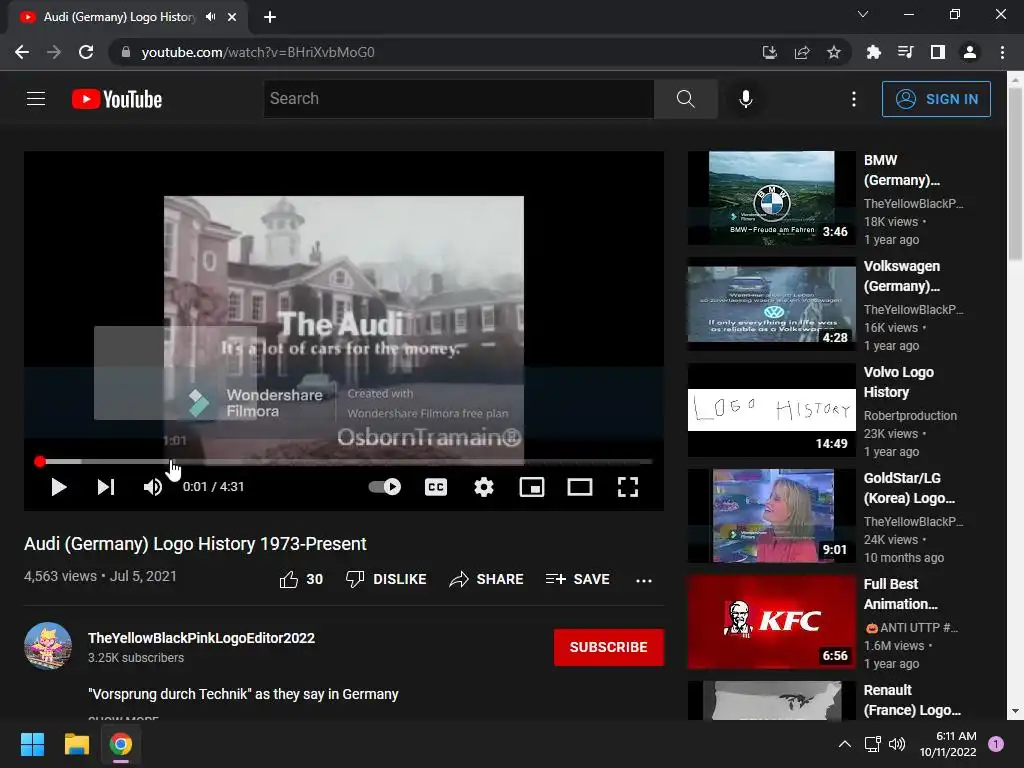Open GoldStar/LG (Korea) Logo video title
The height and width of the screenshot is (768, 1024).
click(x=909, y=488)
